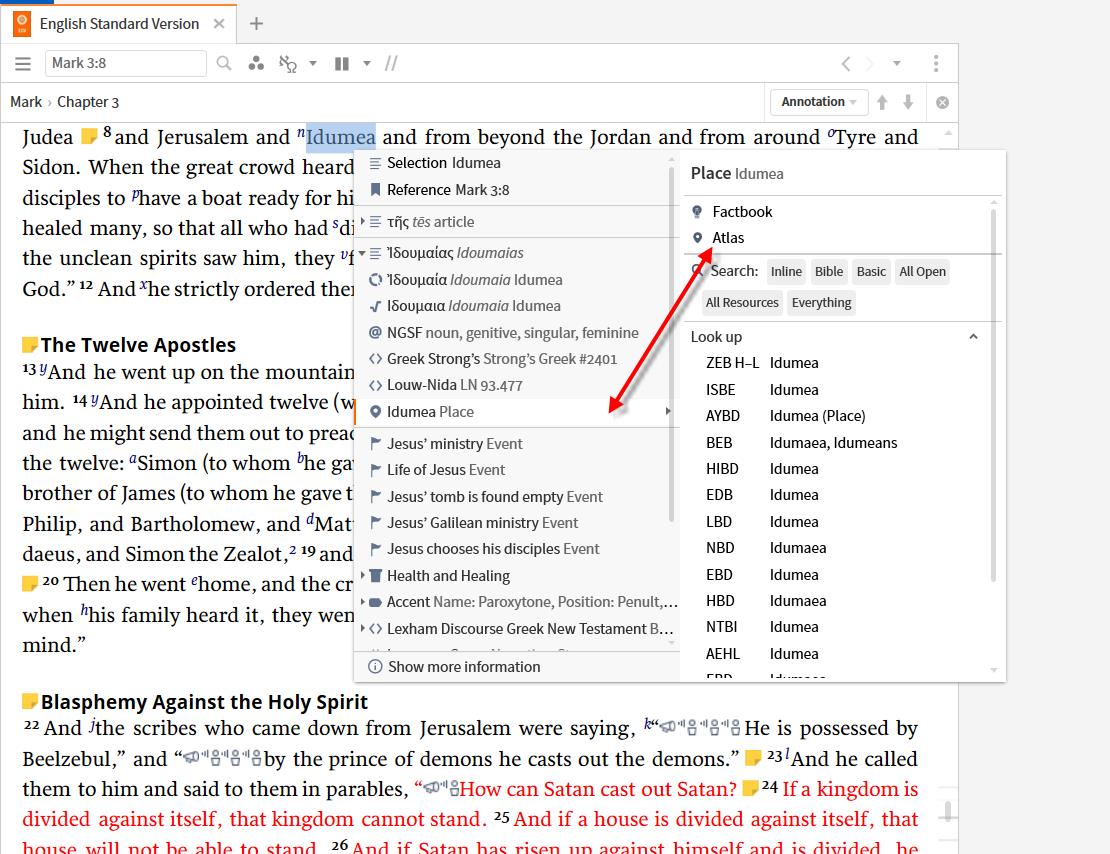The width and height of the screenshot is (1110, 854).
Task: Click the All Resources search button
Action: coord(742,302)
